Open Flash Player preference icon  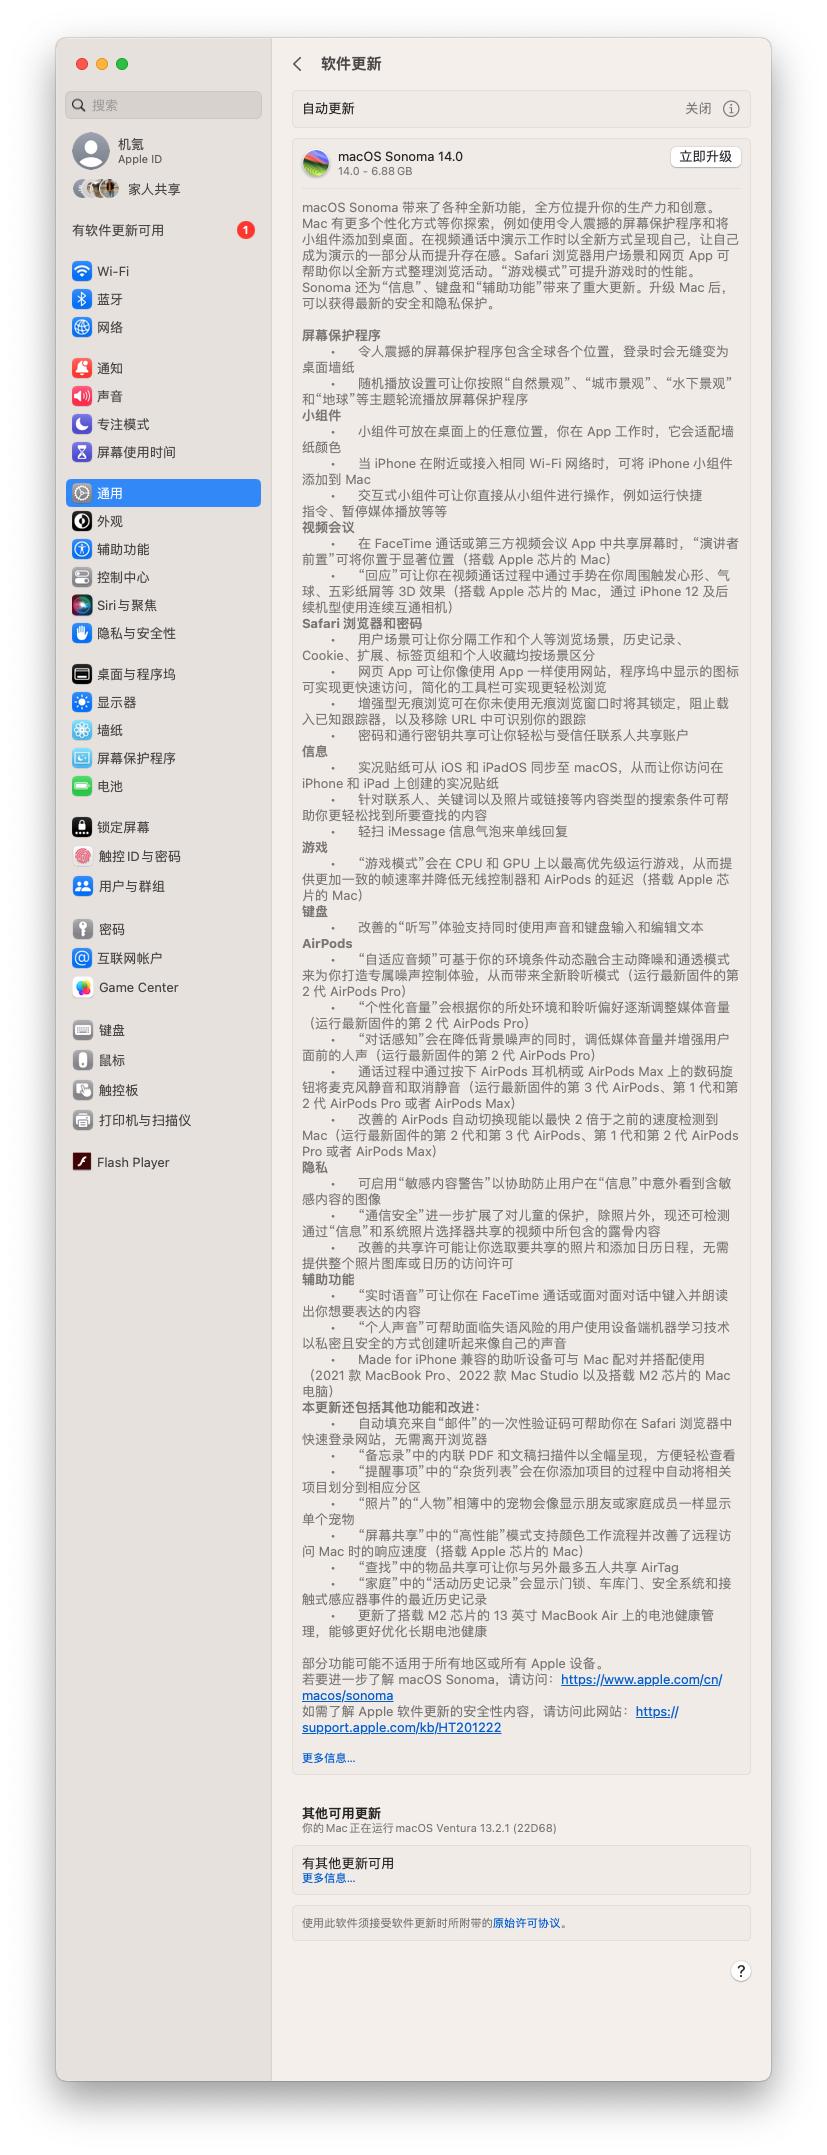82,1162
